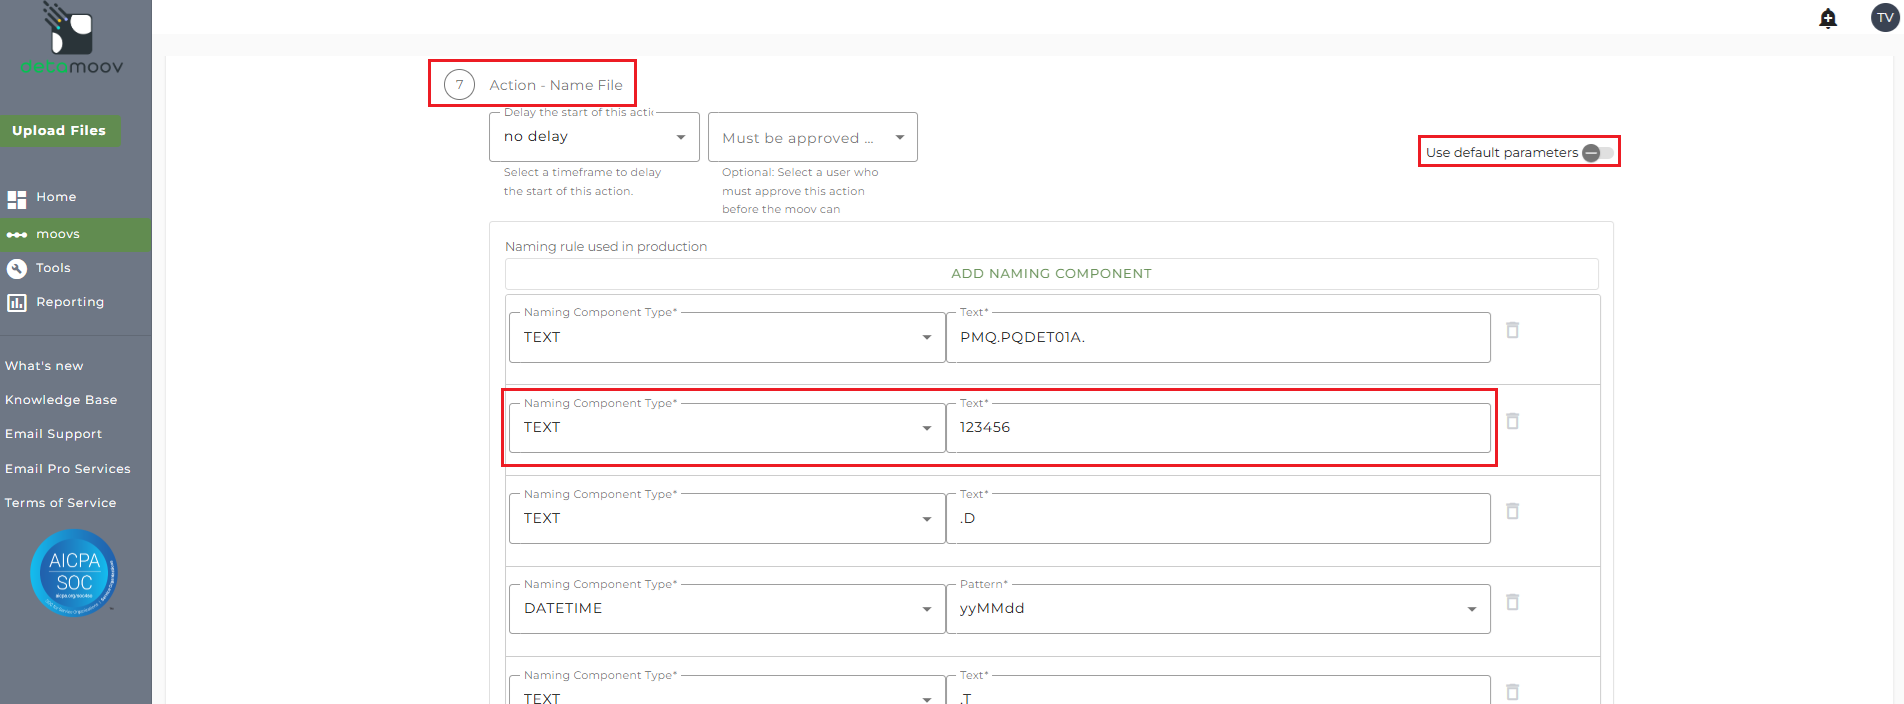Delete the .D text naming component
Image resolution: width=1904 pixels, height=704 pixels.
[x=1513, y=511]
